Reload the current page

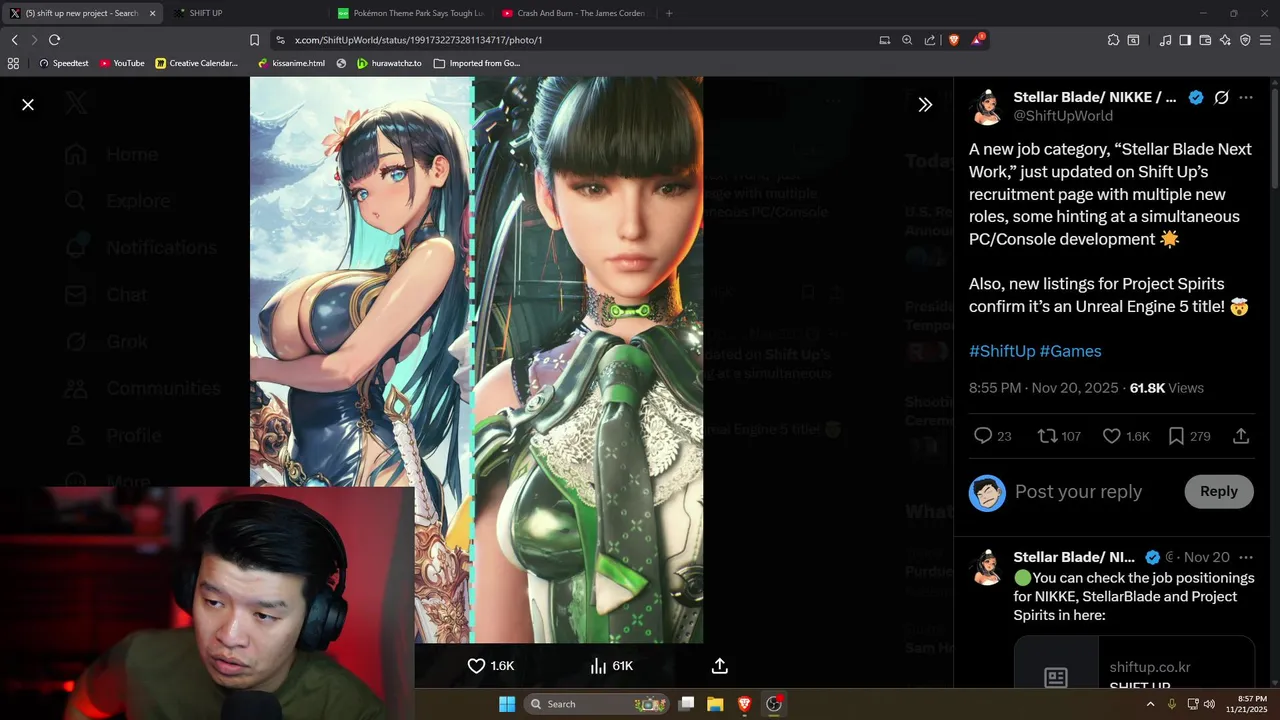pyautogui.click(x=54, y=40)
